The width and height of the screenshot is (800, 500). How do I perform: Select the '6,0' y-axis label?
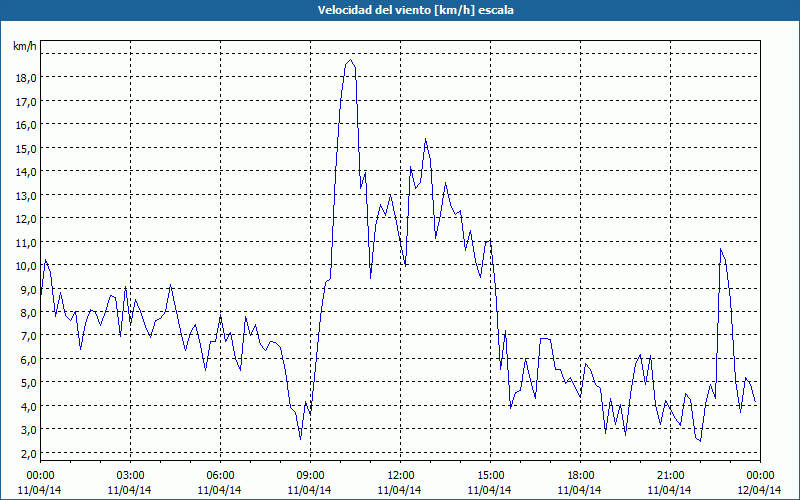(x=29, y=359)
